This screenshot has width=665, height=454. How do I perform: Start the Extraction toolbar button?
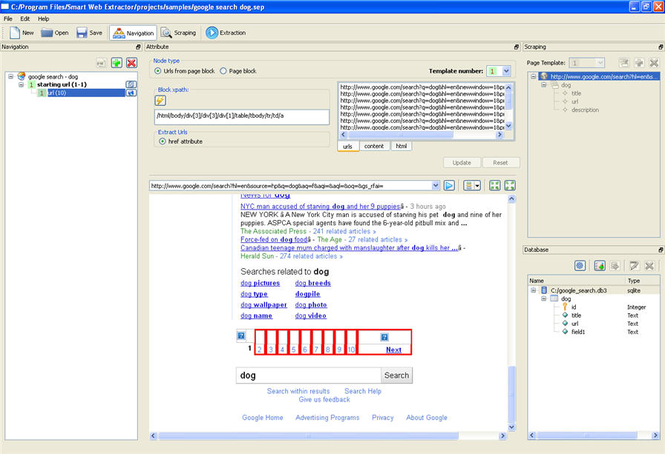[x=226, y=33]
